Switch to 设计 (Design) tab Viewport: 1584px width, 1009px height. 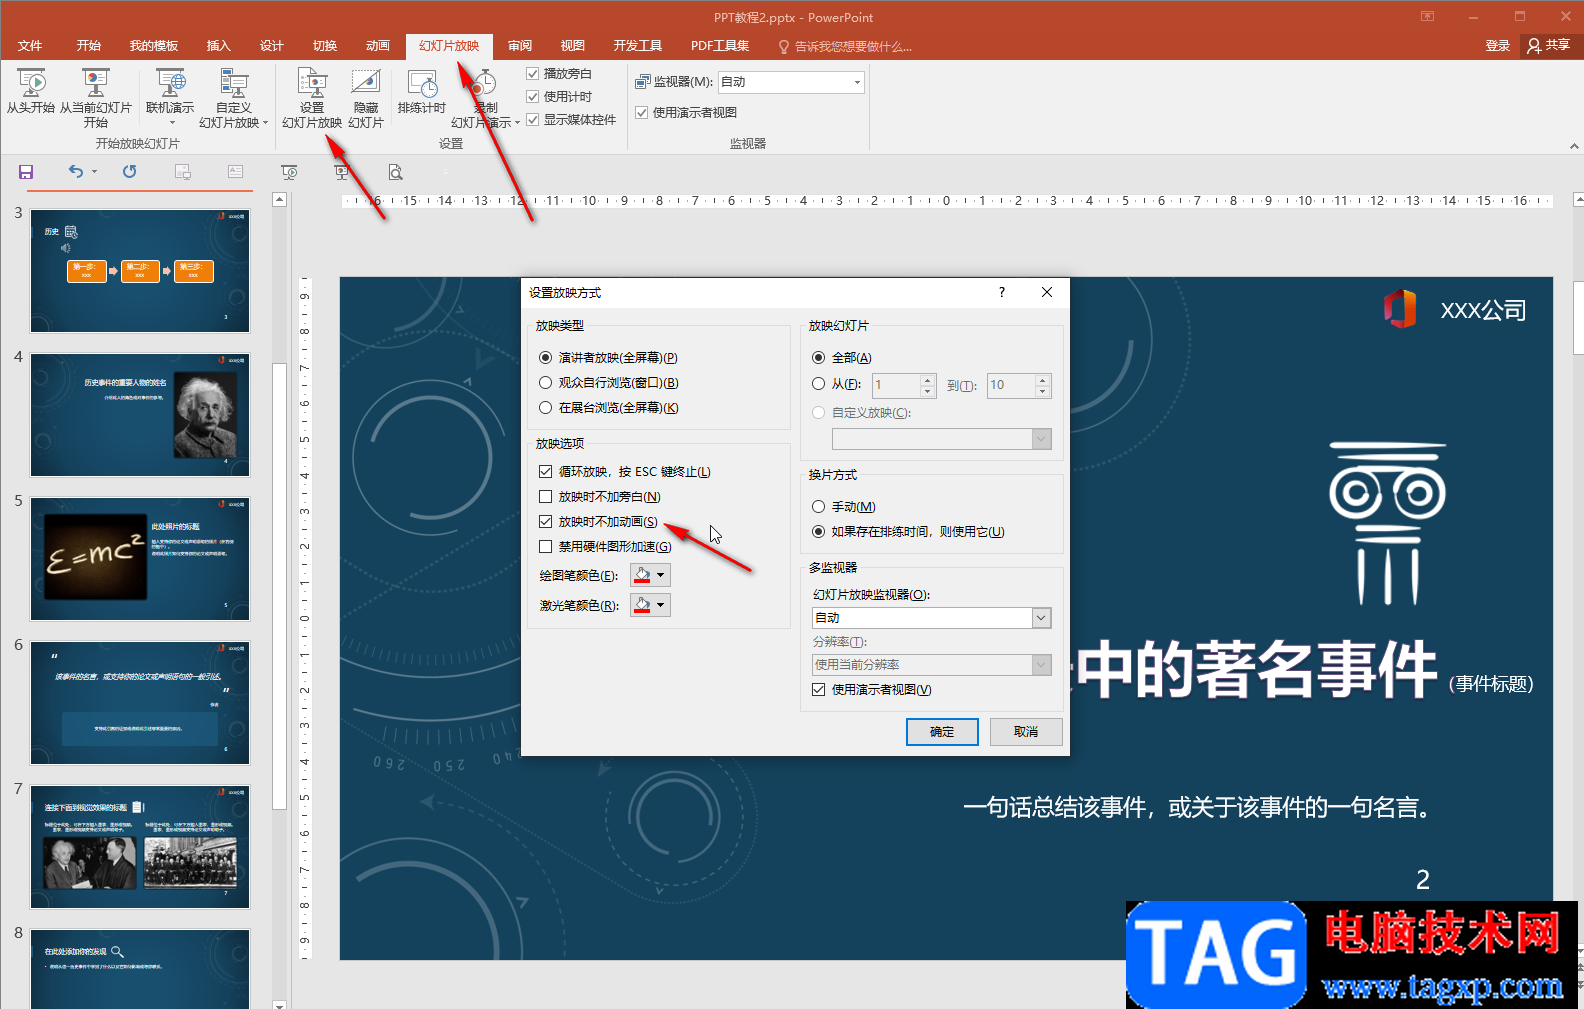(x=271, y=46)
